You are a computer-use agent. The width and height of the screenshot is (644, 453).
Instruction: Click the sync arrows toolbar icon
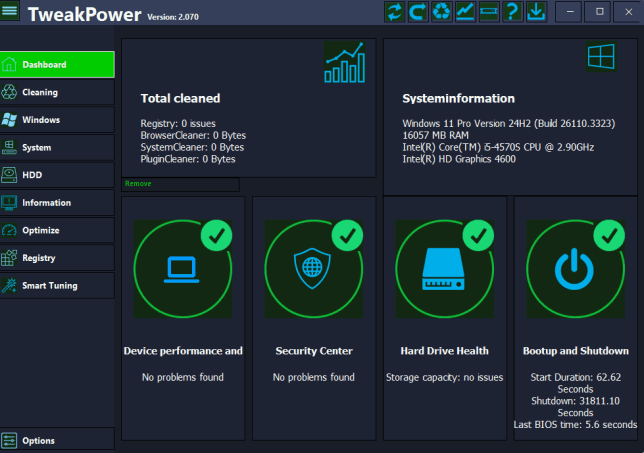tap(394, 12)
